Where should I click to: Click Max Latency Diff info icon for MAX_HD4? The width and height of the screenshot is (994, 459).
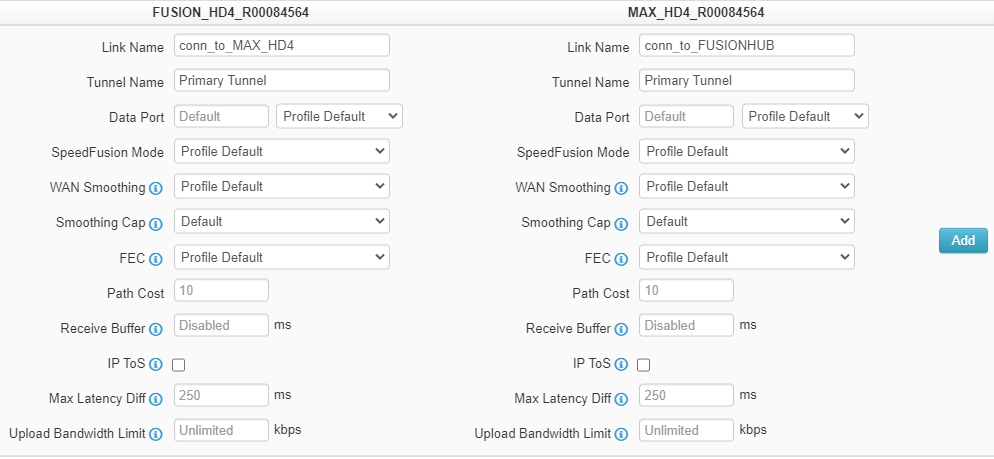click(x=621, y=399)
